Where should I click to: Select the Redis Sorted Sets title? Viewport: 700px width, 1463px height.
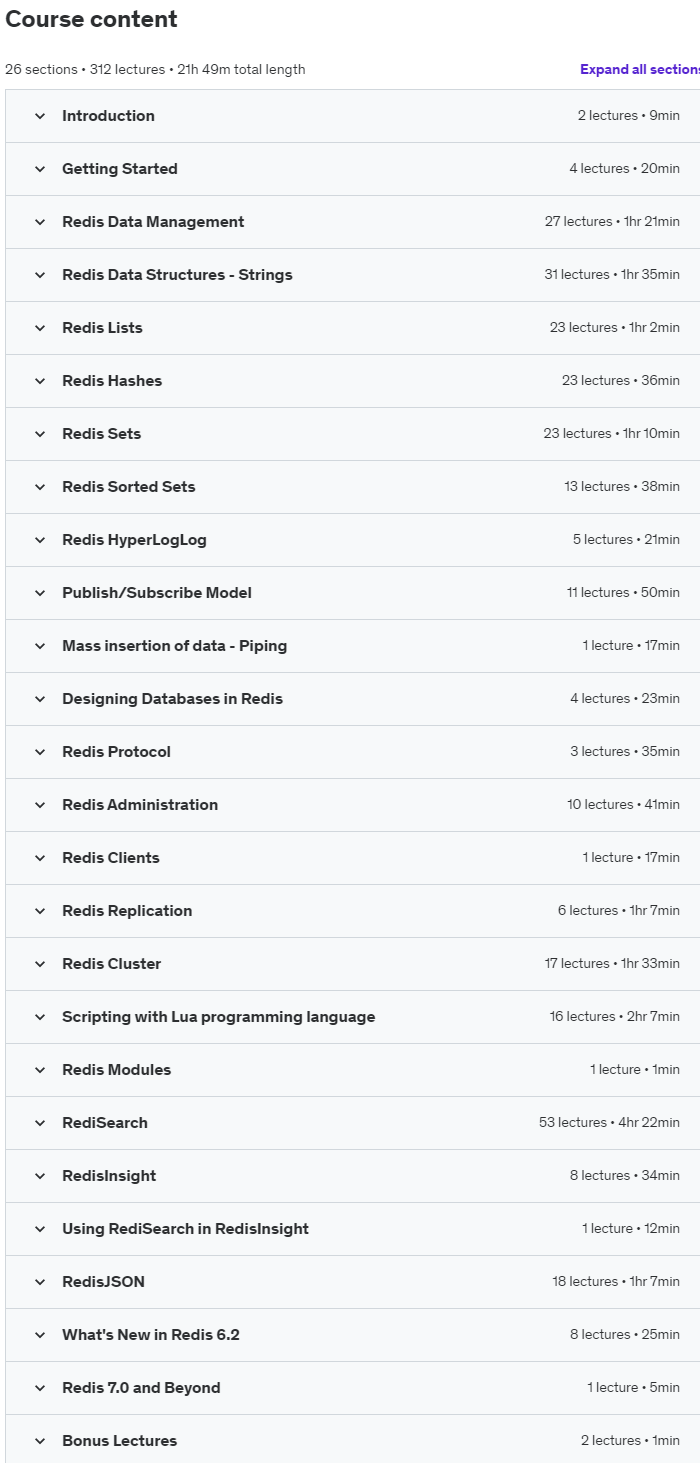(129, 487)
